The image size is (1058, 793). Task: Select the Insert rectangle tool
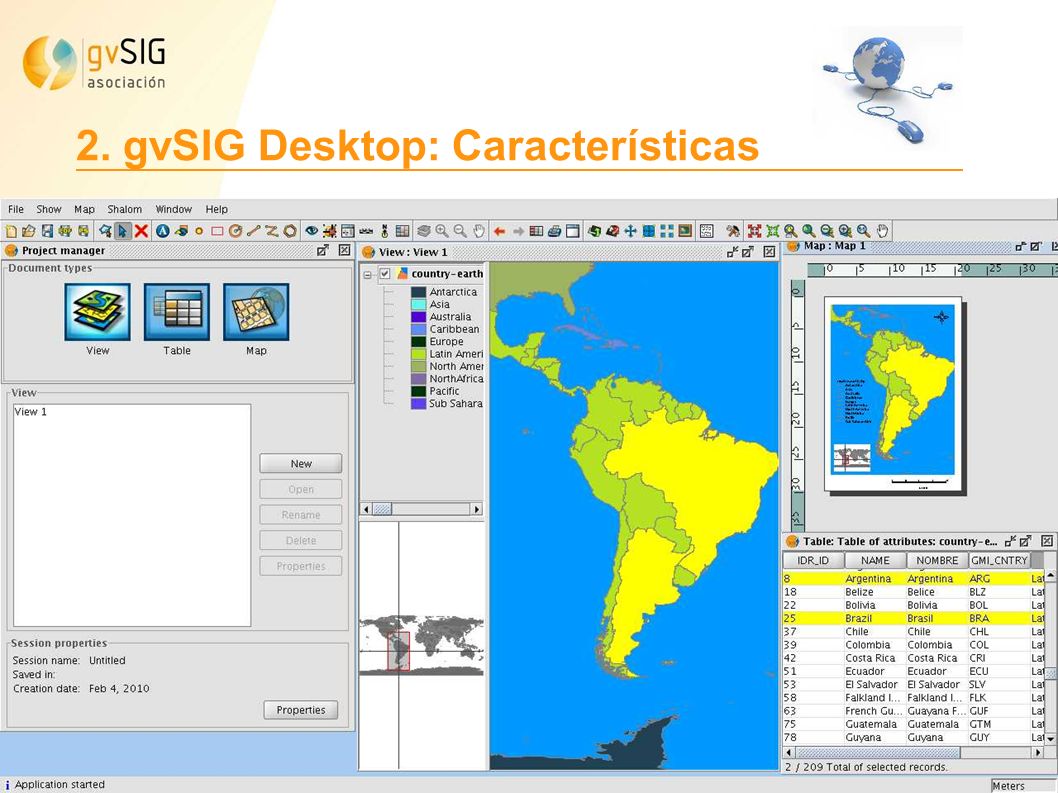[217, 231]
